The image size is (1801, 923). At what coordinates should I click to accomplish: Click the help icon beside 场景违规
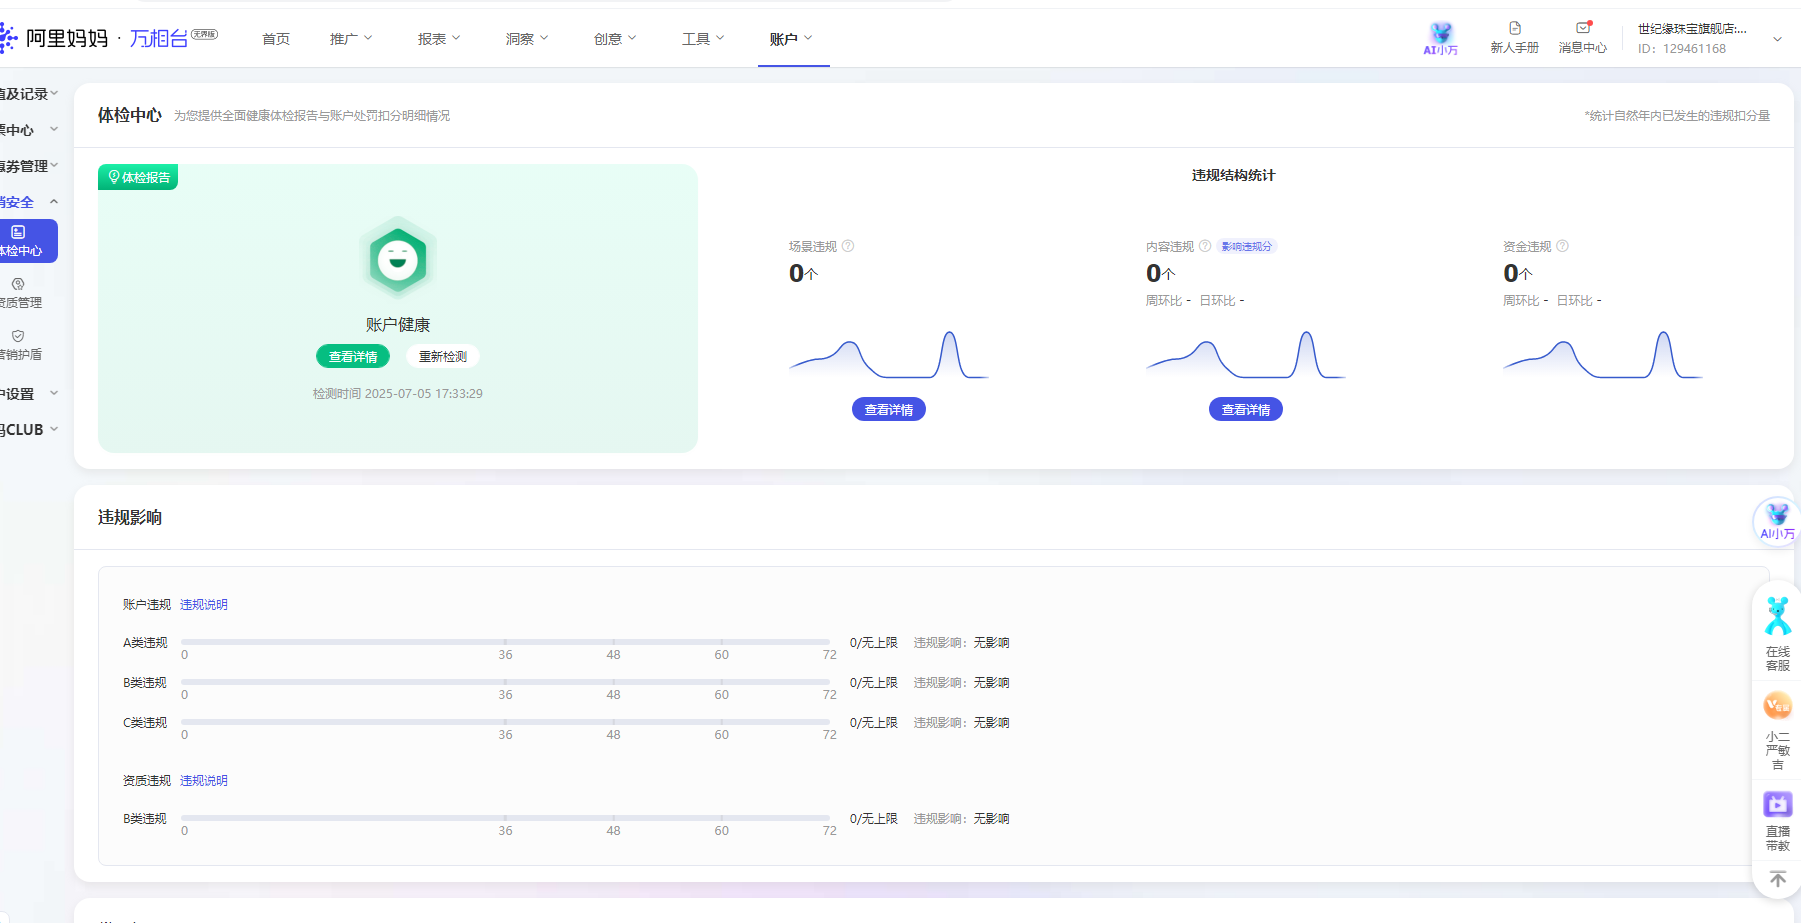coord(848,246)
